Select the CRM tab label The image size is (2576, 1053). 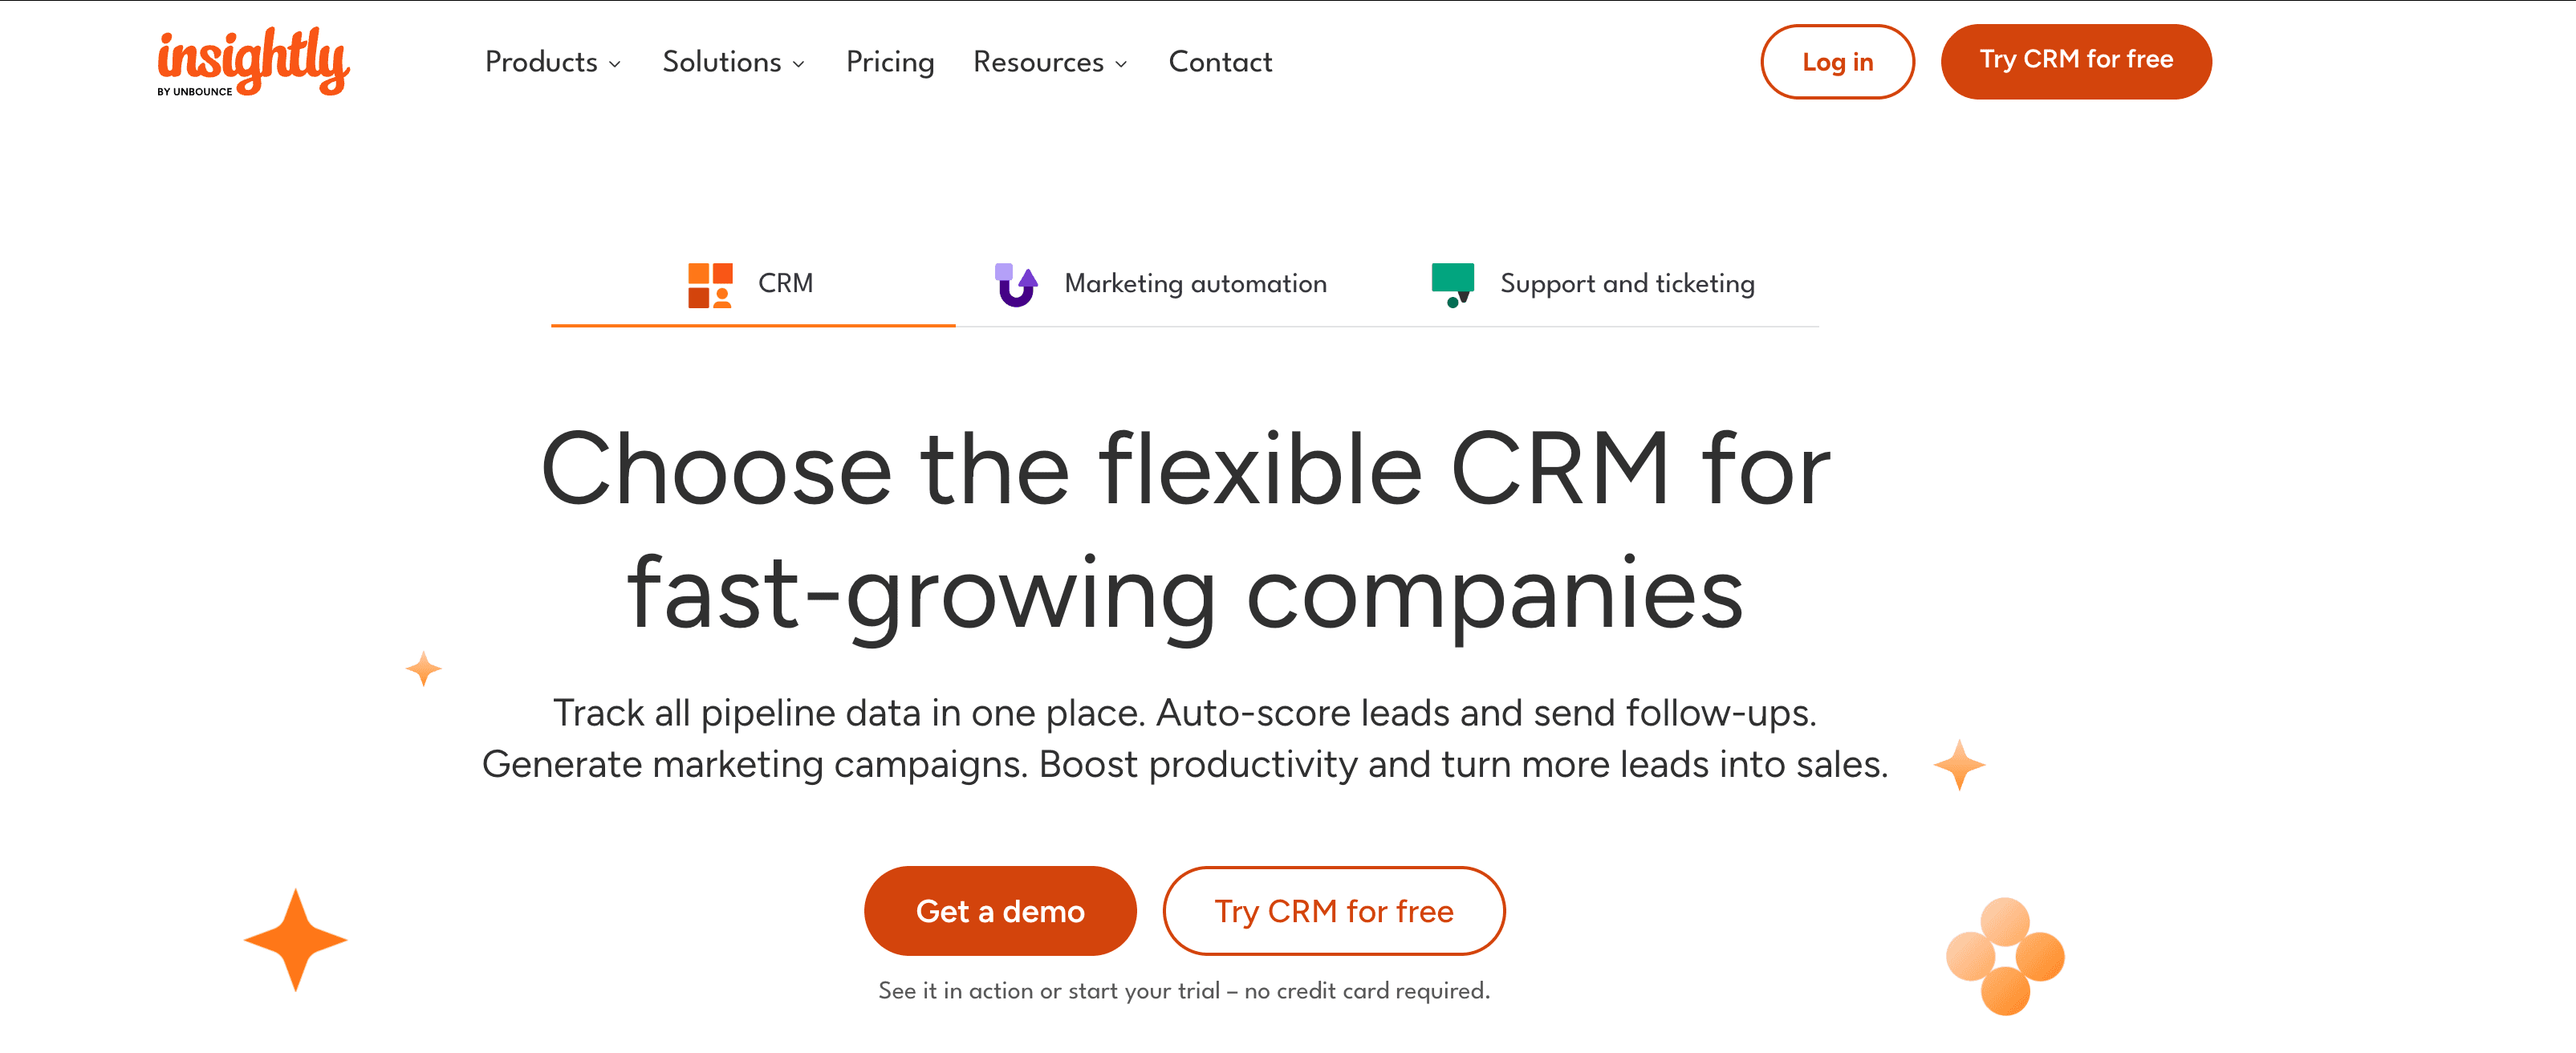tap(785, 284)
